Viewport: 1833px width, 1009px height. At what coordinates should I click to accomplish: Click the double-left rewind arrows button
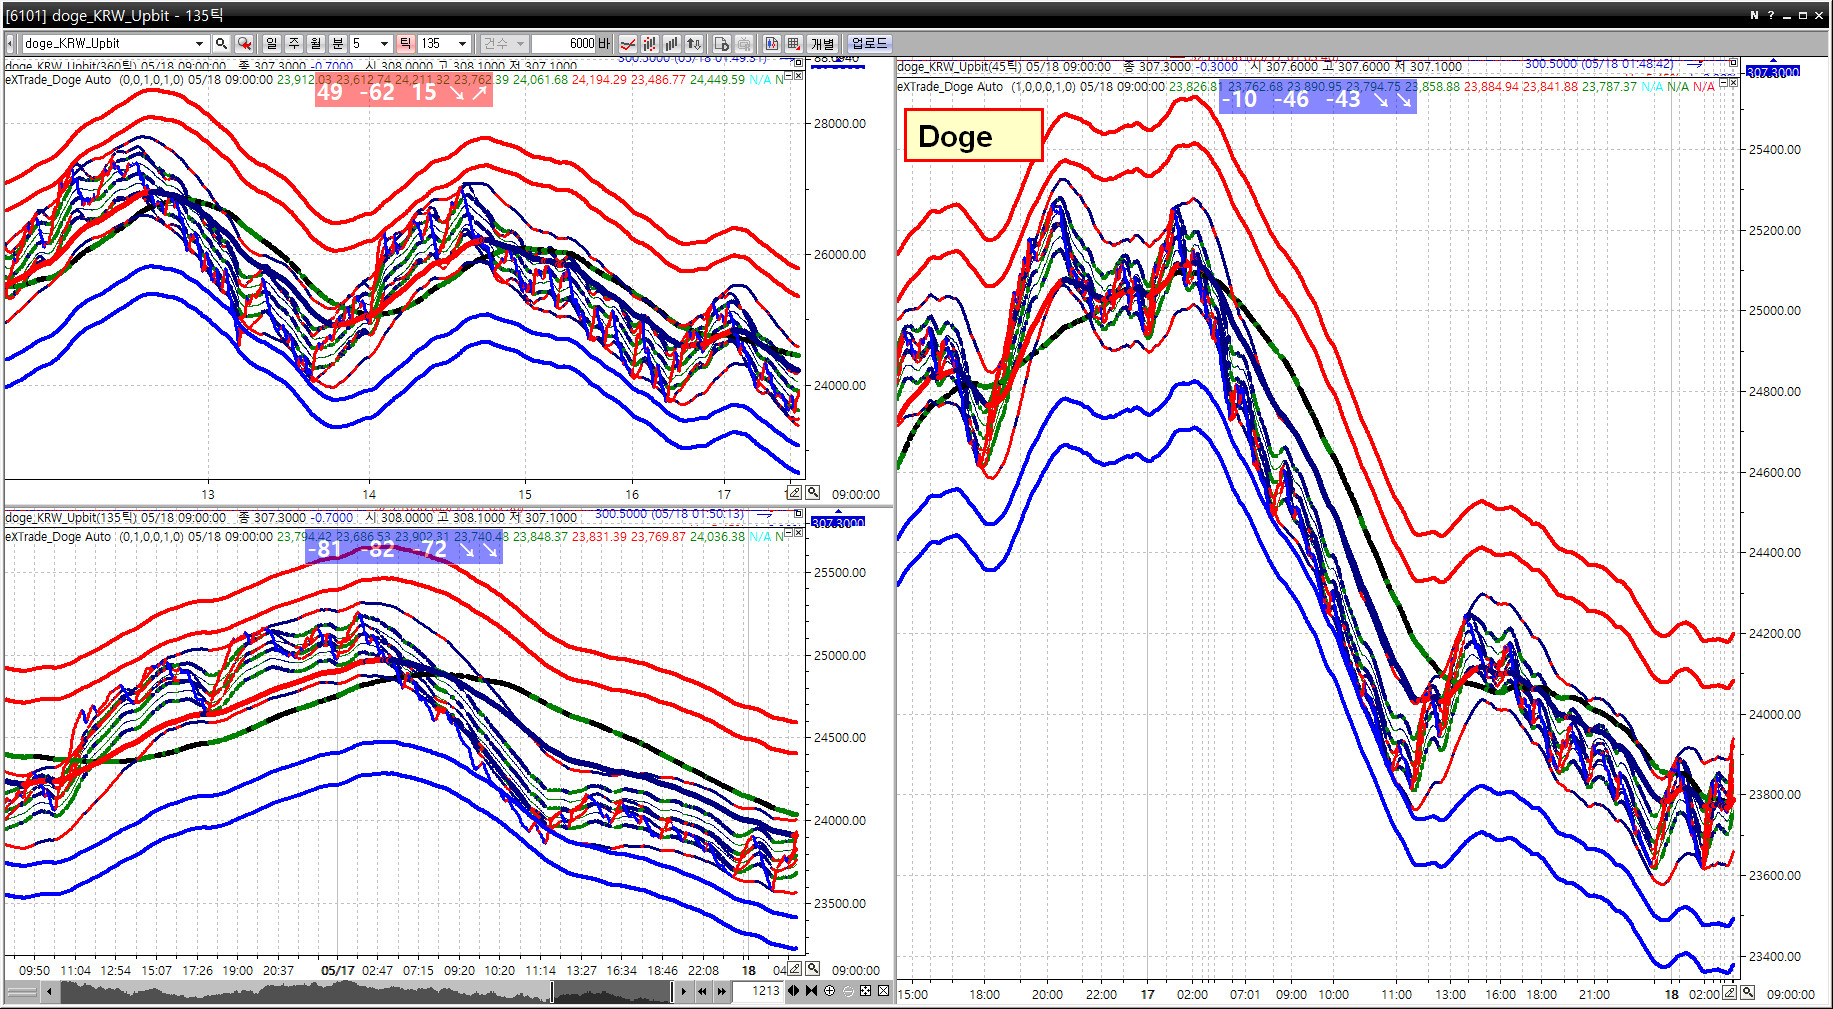[x=703, y=991]
